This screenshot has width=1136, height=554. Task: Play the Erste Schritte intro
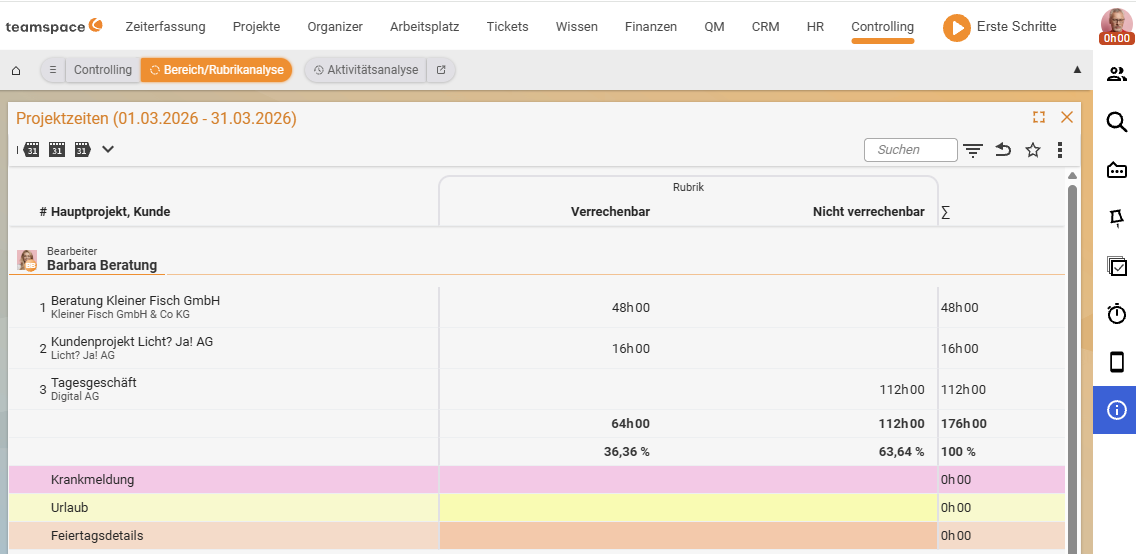click(956, 28)
